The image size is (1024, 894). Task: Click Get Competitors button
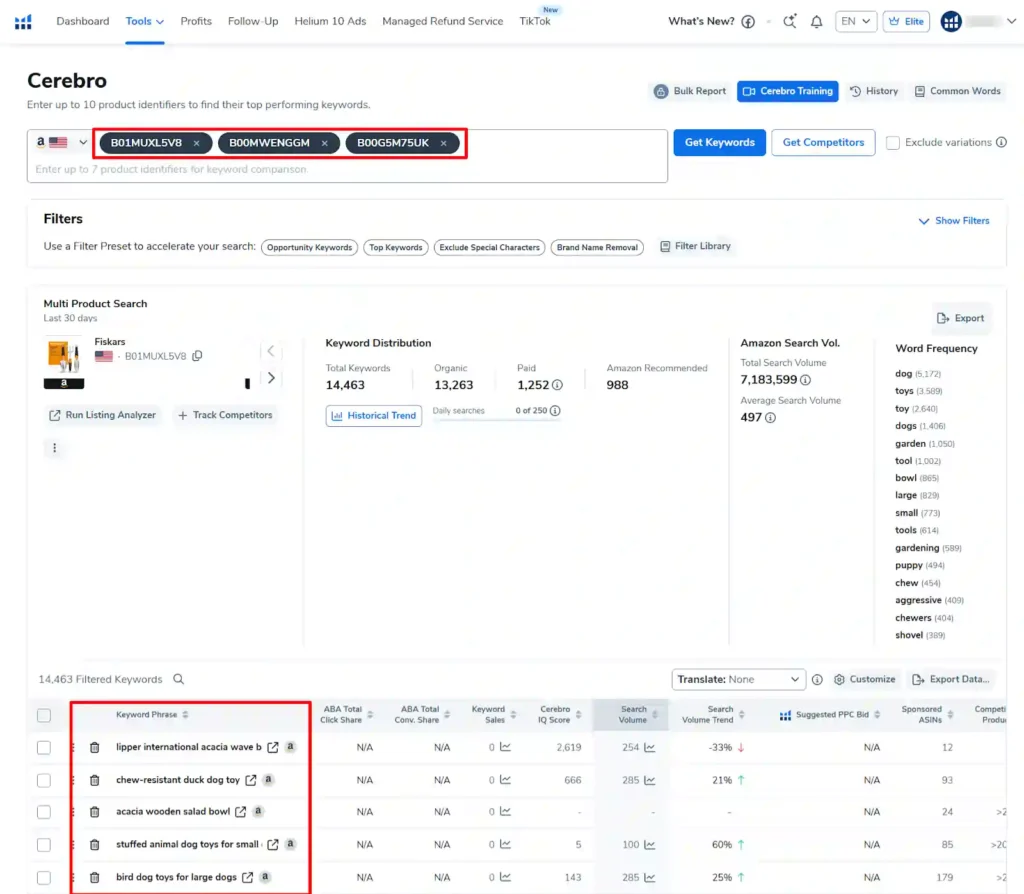click(823, 142)
